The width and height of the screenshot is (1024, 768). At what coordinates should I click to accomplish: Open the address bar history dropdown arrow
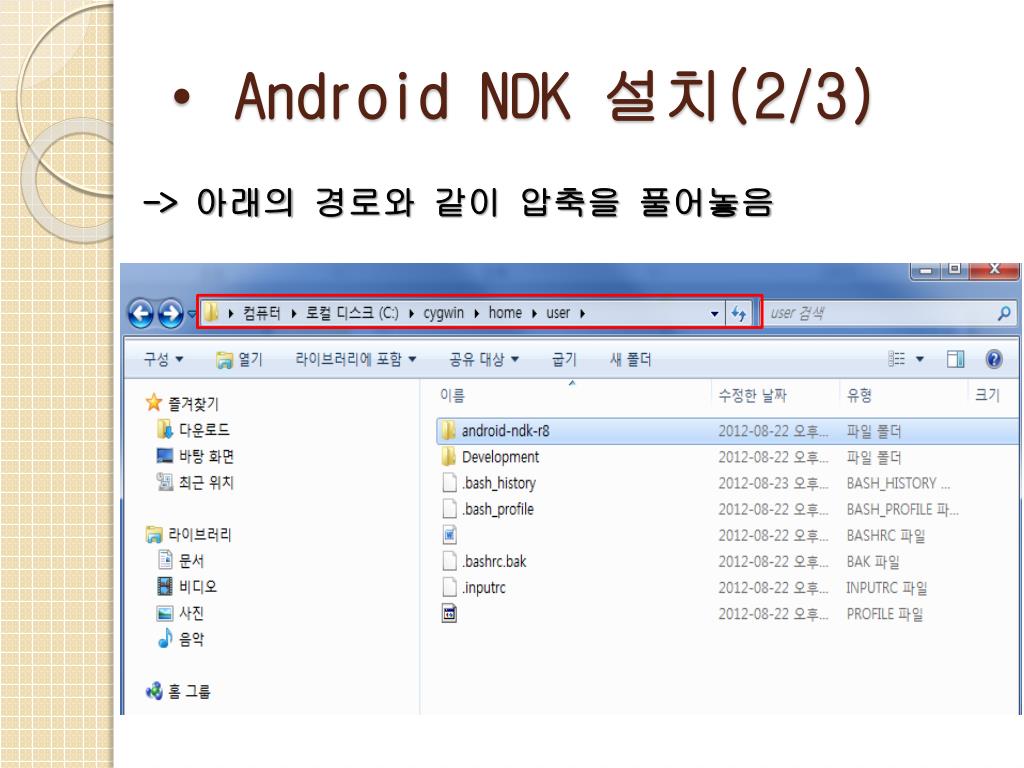click(x=714, y=314)
